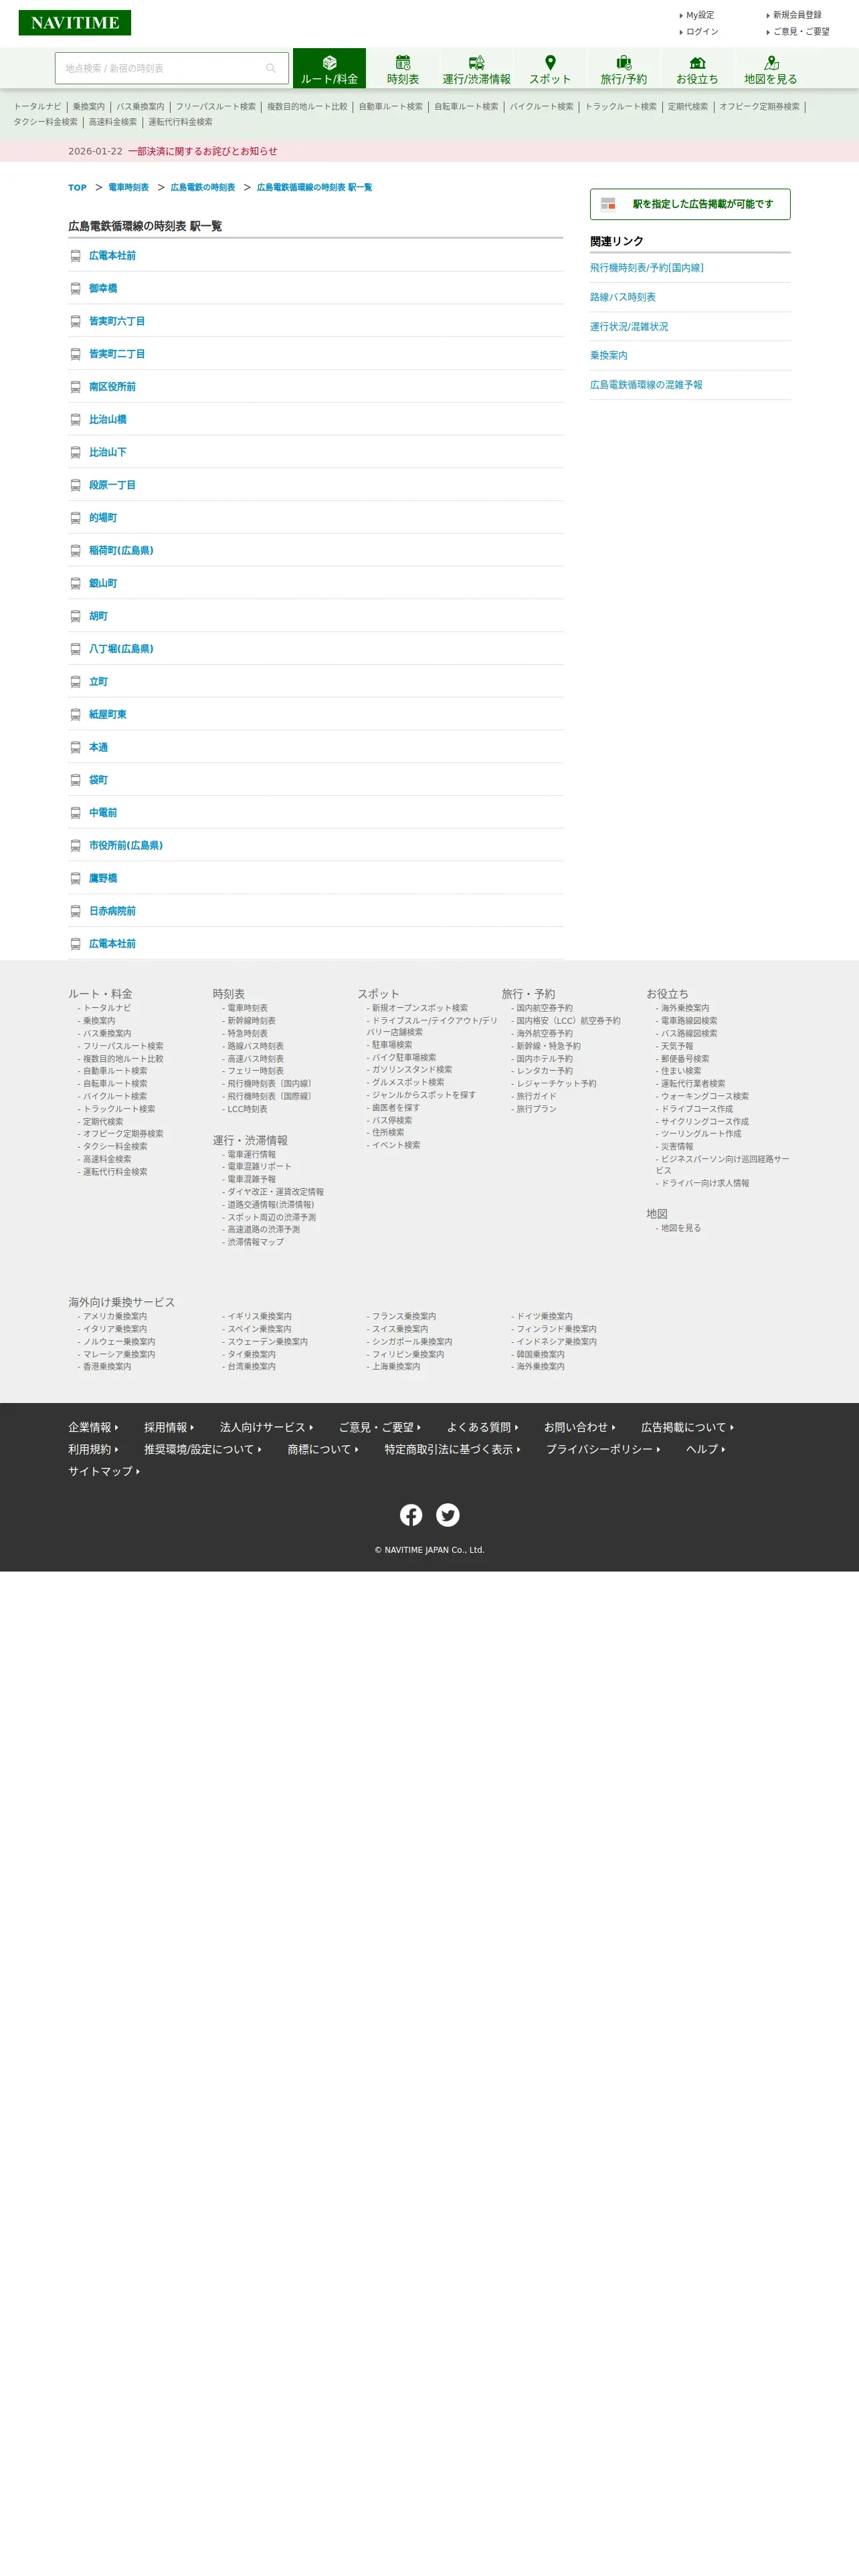The image size is (859, 2576).
Task: Click train icon beside 比治山橋
Action: coord(75,420)
